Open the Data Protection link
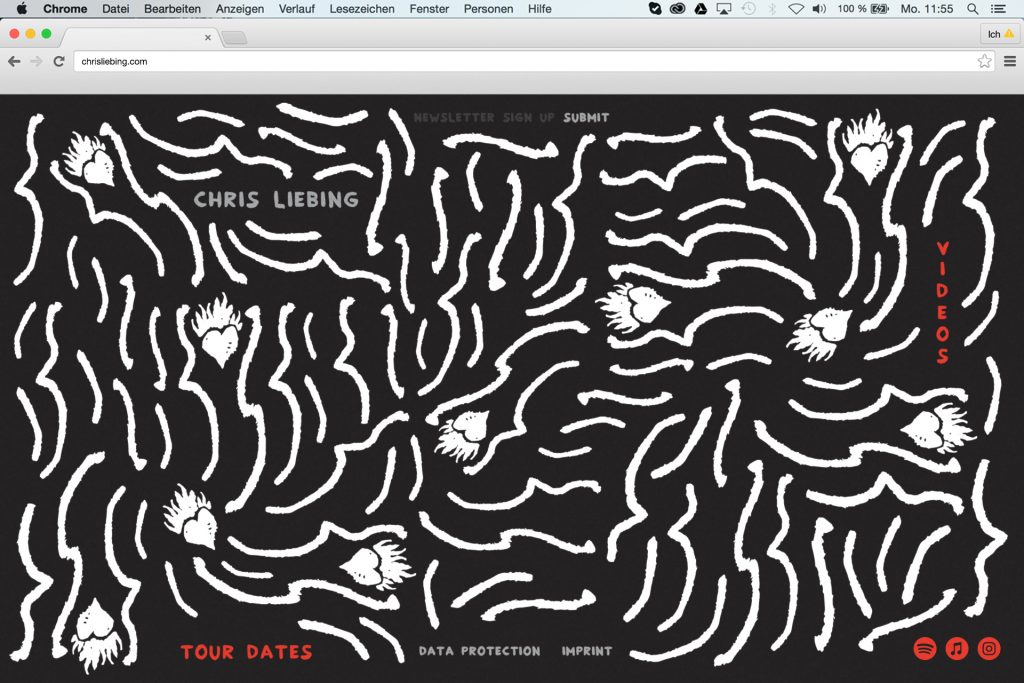The height and width of the screenshot is (683, 1024). pyautogui.click(x=479, y=651)
